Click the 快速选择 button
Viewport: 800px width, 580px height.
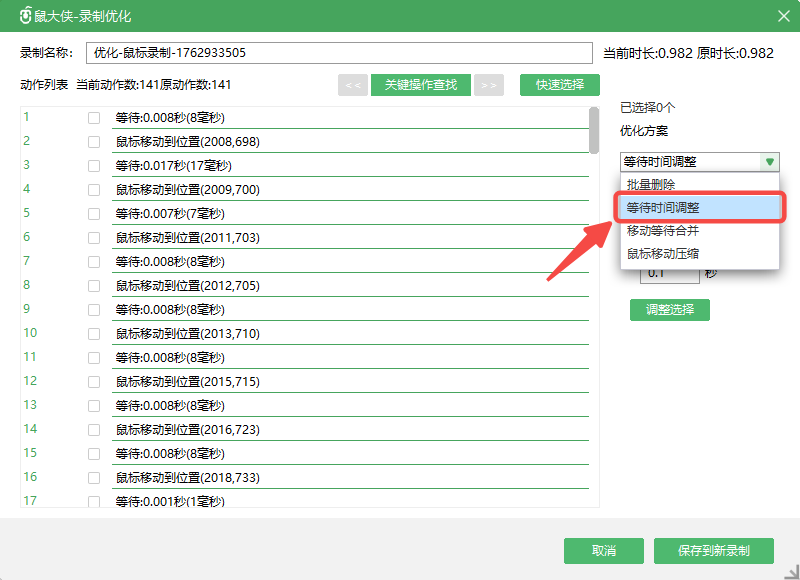[x=559, y=85]
